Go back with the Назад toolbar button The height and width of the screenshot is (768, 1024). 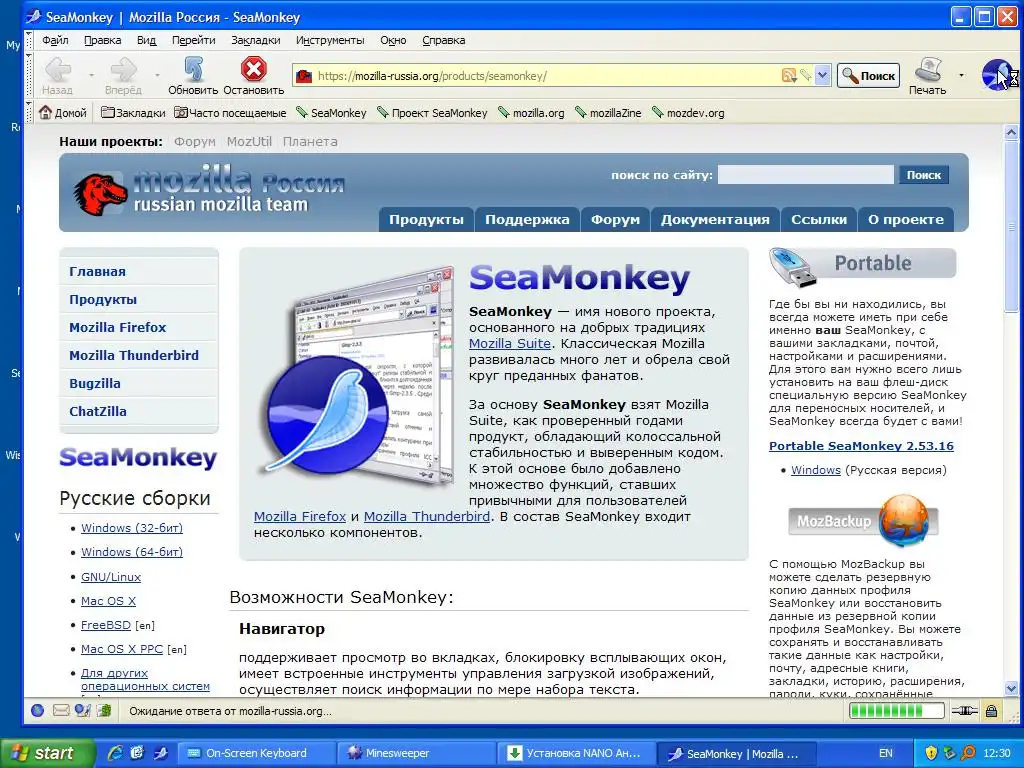point(58,76)
